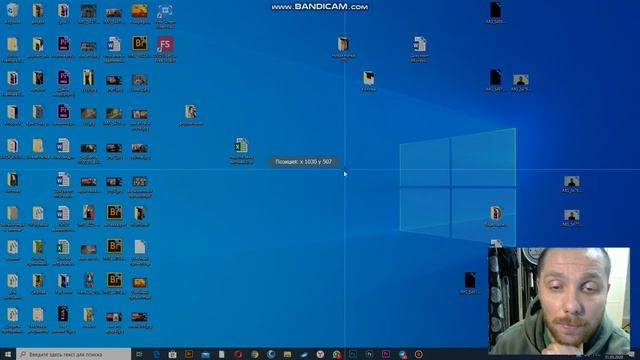Open File Explorer from the taskbar
Screen dimensions: 640x360
[287, 354]
